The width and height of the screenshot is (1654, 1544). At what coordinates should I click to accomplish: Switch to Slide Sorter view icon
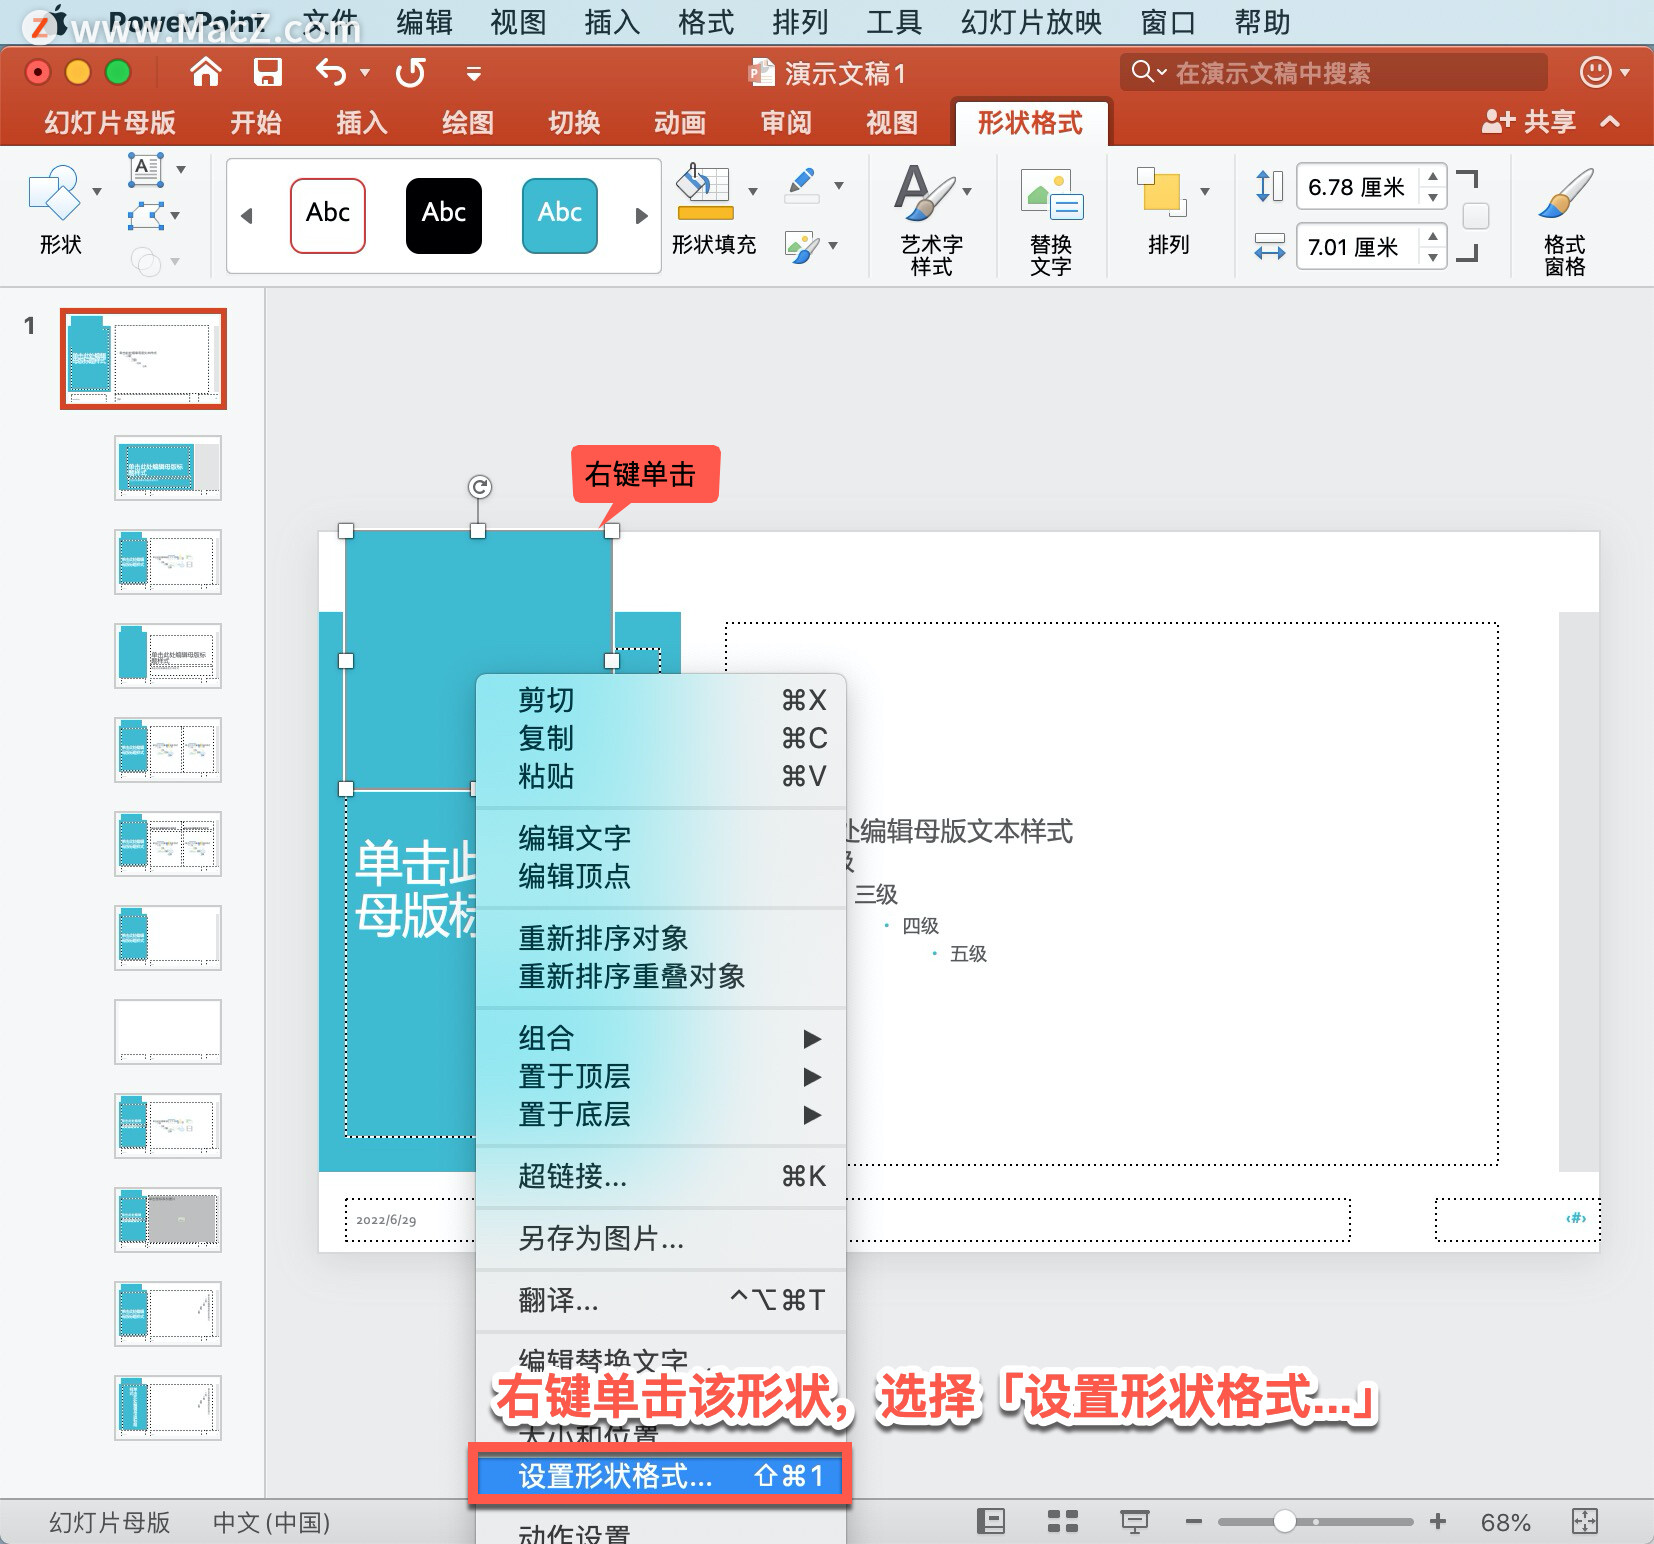1062,1521
